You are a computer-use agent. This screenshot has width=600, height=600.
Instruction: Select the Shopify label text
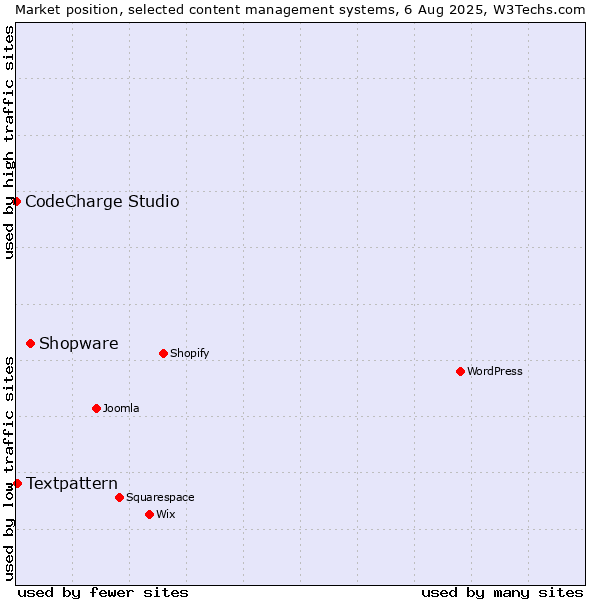(189, 353)
